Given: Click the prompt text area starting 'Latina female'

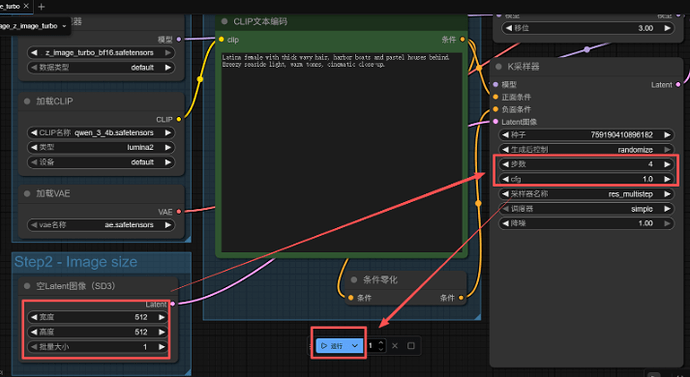Looking at the screenshot, I should pos(341,152).
